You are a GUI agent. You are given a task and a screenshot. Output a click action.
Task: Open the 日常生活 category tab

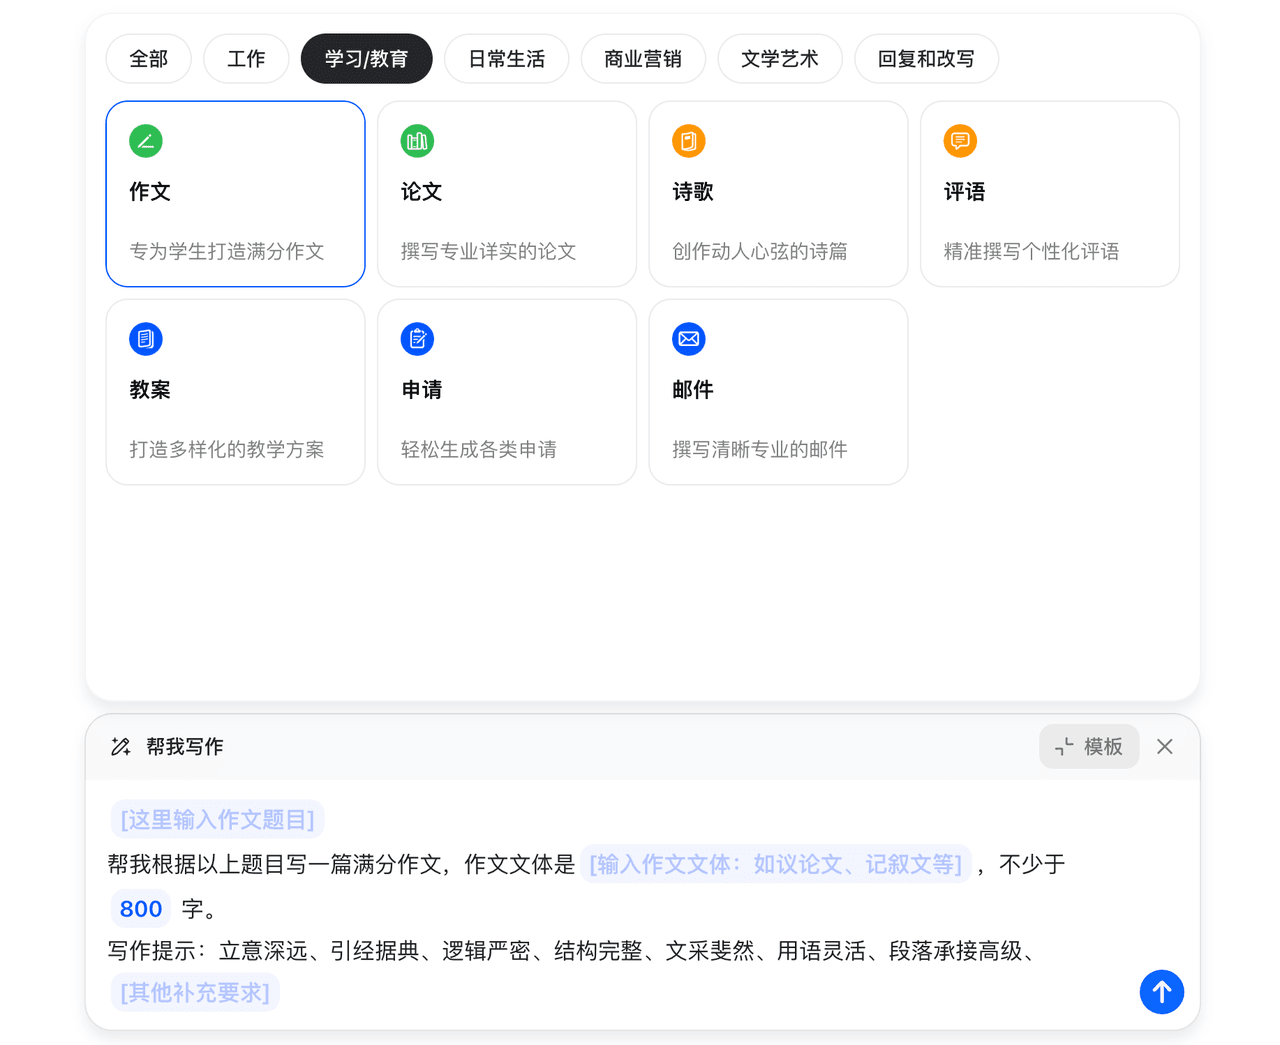point(506,59)
